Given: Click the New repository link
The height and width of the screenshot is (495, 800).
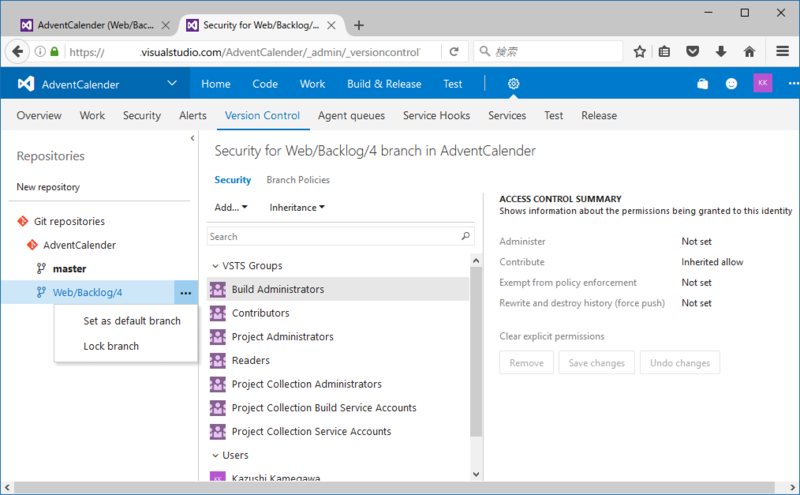Looking at the screenshot, I should (x=48, y=187).
